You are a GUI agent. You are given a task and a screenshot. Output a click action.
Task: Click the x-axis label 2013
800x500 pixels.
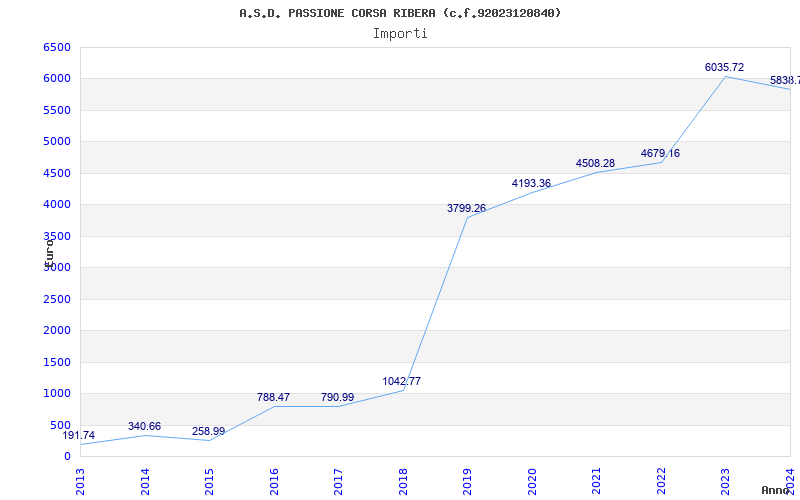81,482
